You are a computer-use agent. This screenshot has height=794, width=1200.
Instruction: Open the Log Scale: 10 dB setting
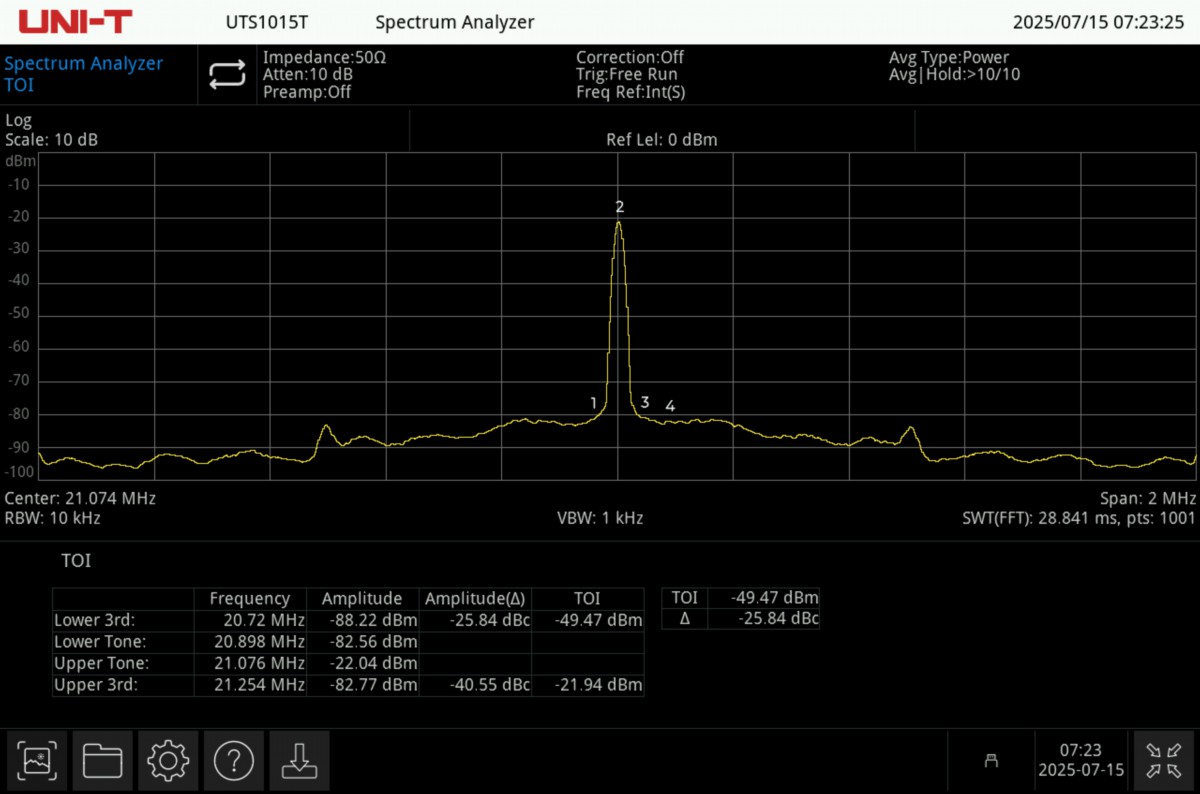tap(52, 131)
